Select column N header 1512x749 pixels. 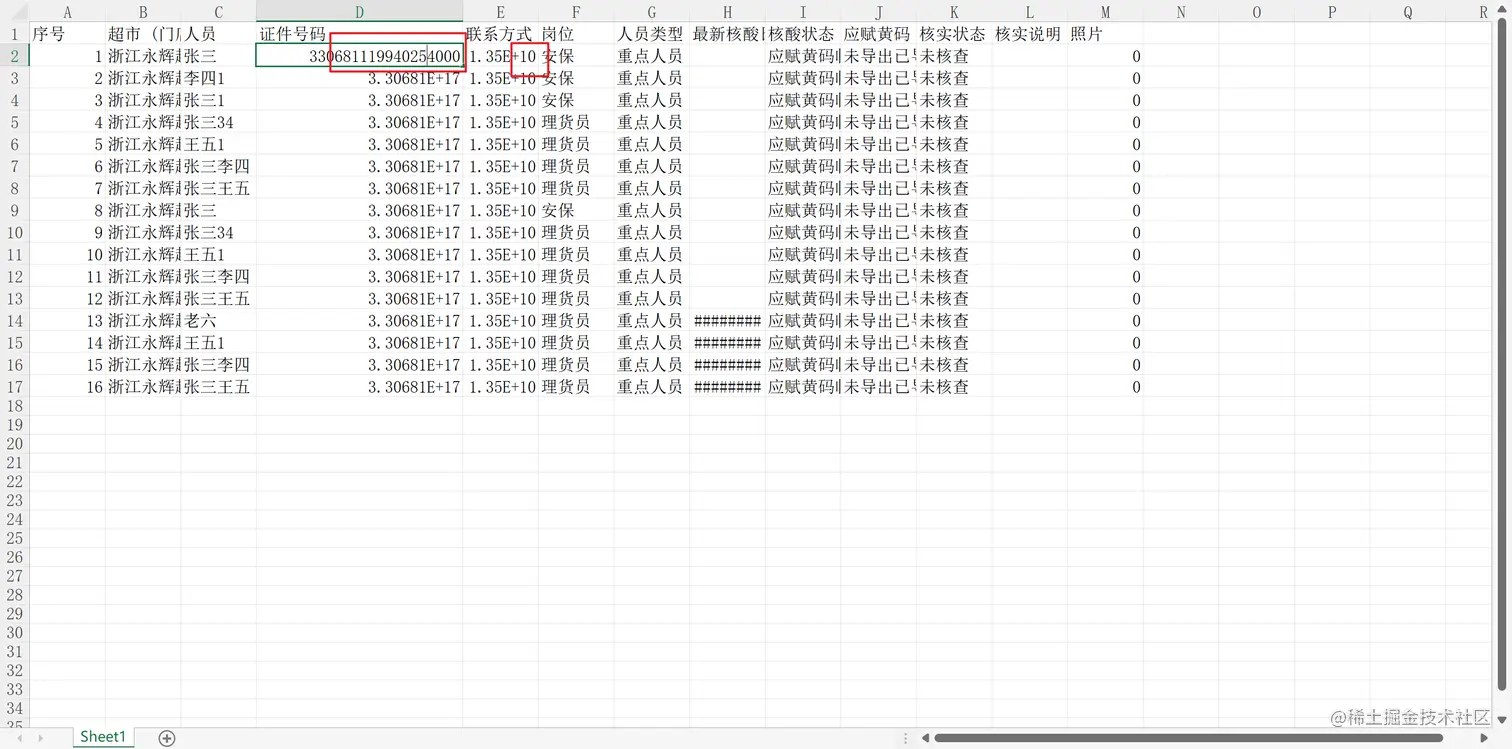pyautogui.click(x=1181, y=12)
